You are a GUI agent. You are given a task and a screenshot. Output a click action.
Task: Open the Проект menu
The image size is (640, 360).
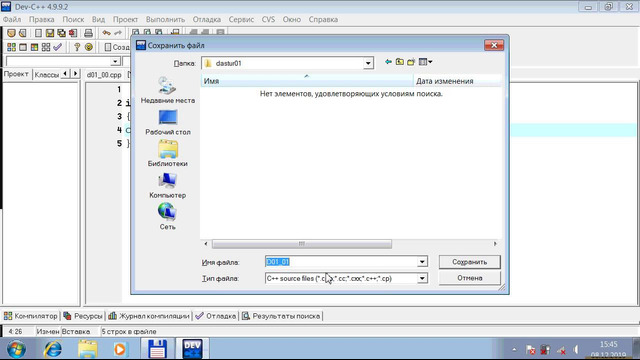[125, 20]
